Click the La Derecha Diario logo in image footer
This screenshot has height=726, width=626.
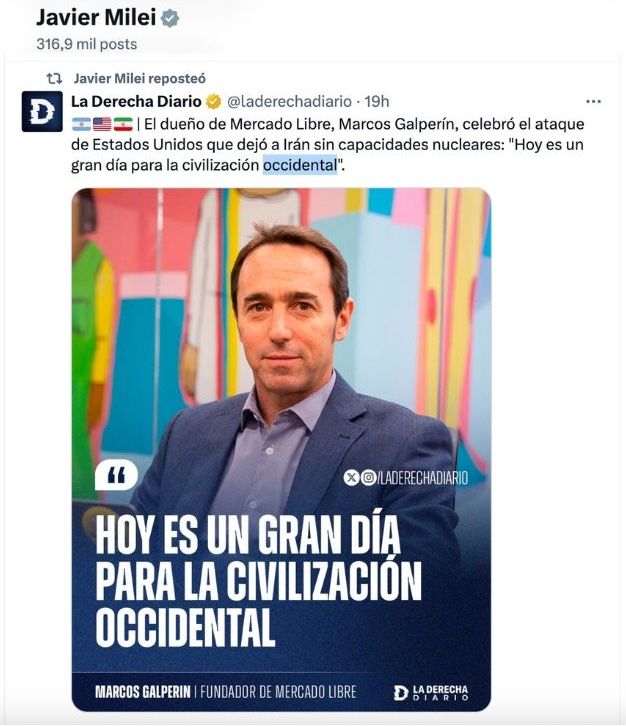click(431, 692)
